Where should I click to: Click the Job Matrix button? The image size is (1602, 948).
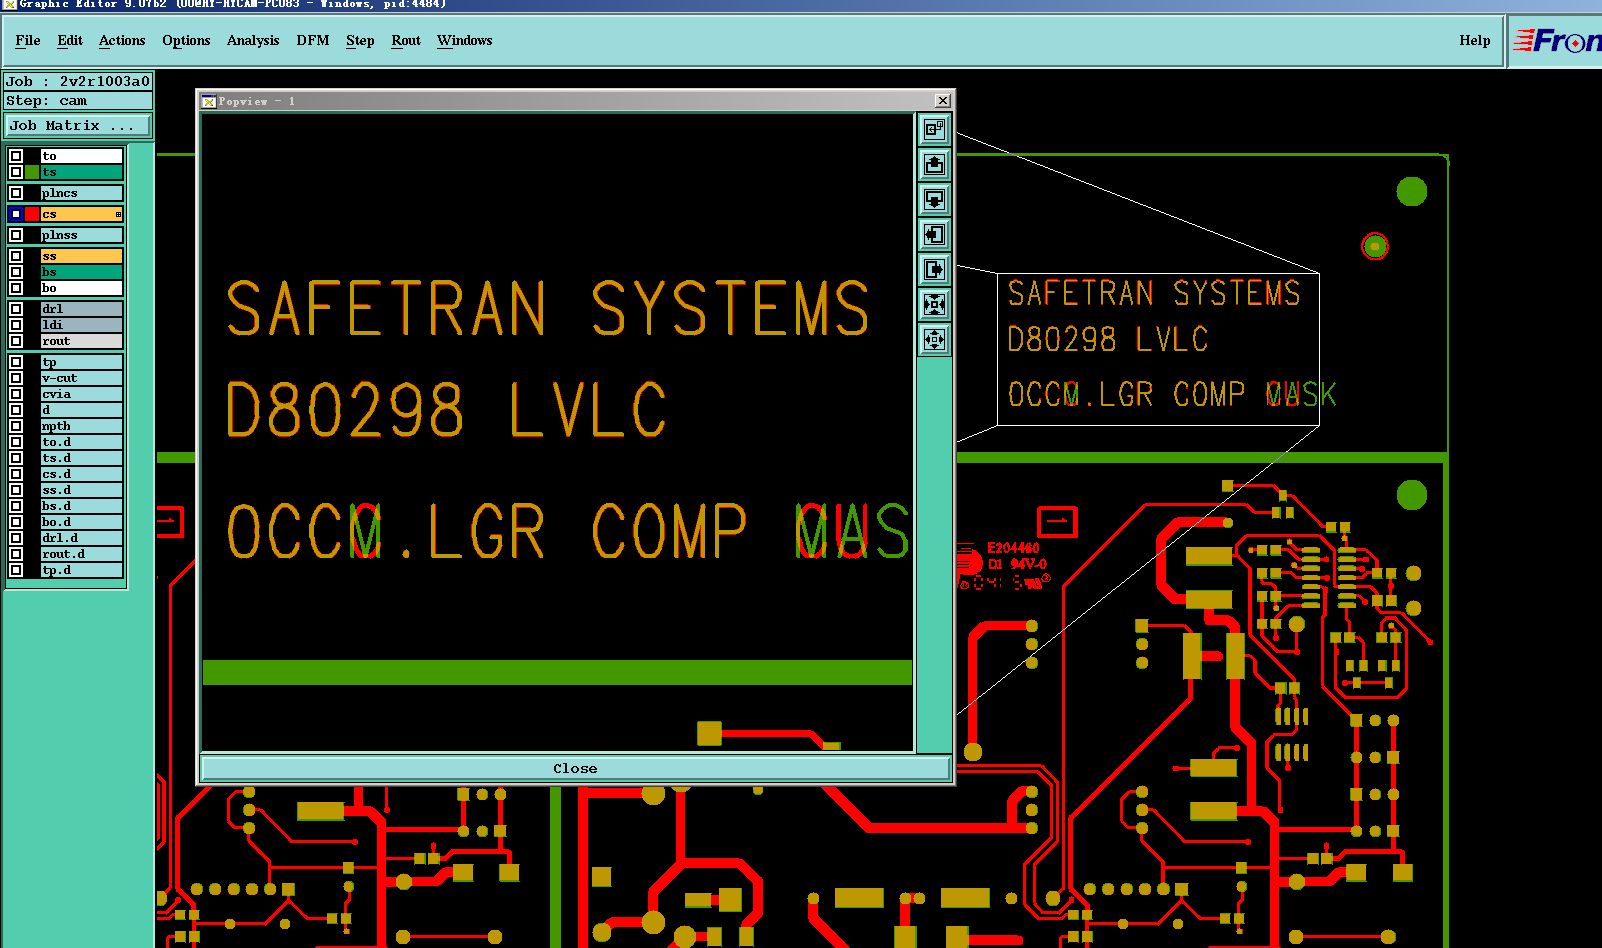pyautogui.click(x=78, y=125)
